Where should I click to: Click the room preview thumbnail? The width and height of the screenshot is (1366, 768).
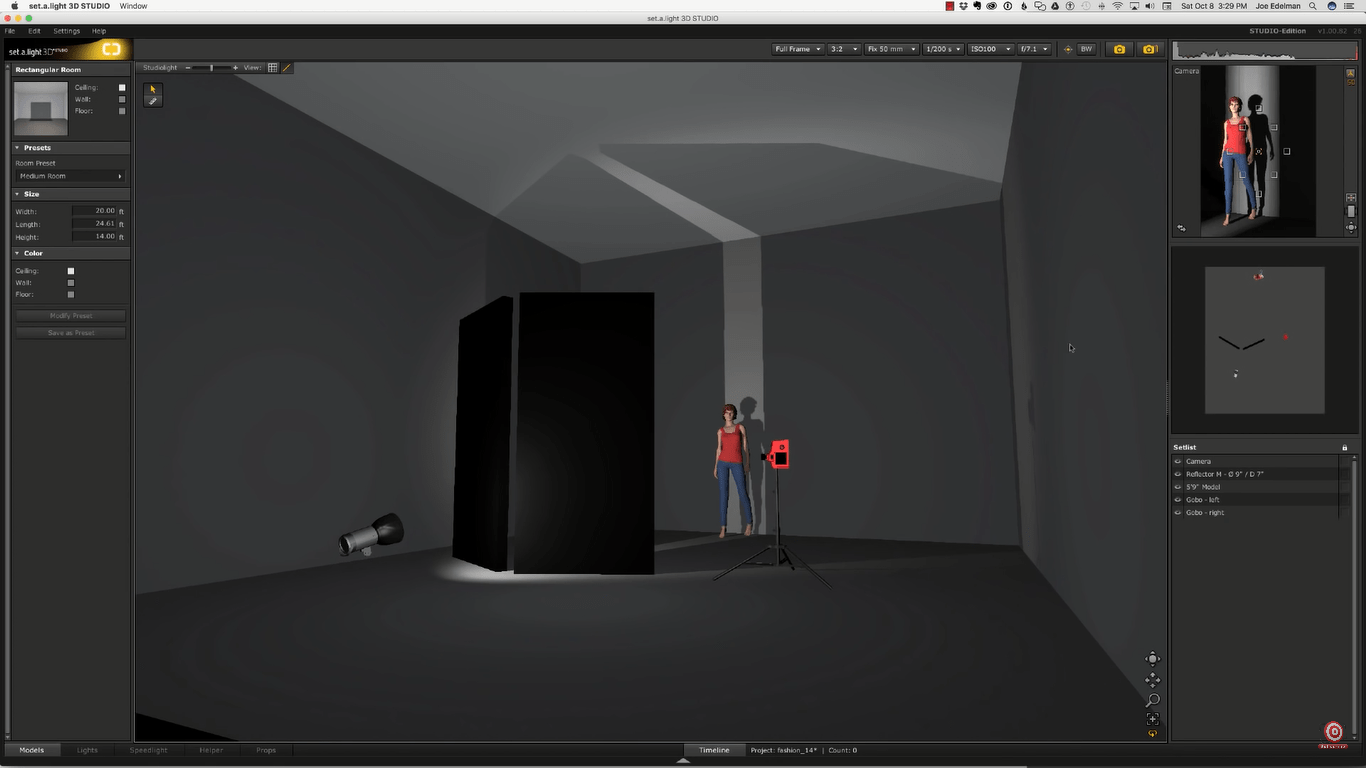tap(41, 109)
